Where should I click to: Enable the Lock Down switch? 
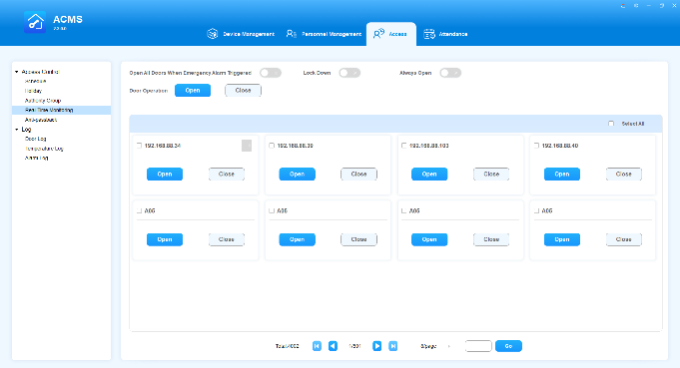pos(350,73)
